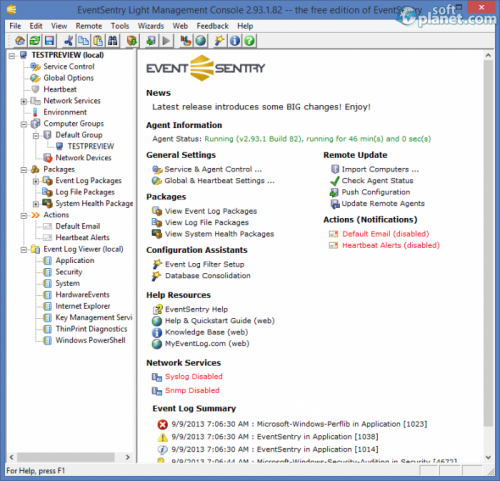The width and height of the screenshot is (500, 481).
Task: Click the icon next to Syslog Disabled
Action: 157,377
